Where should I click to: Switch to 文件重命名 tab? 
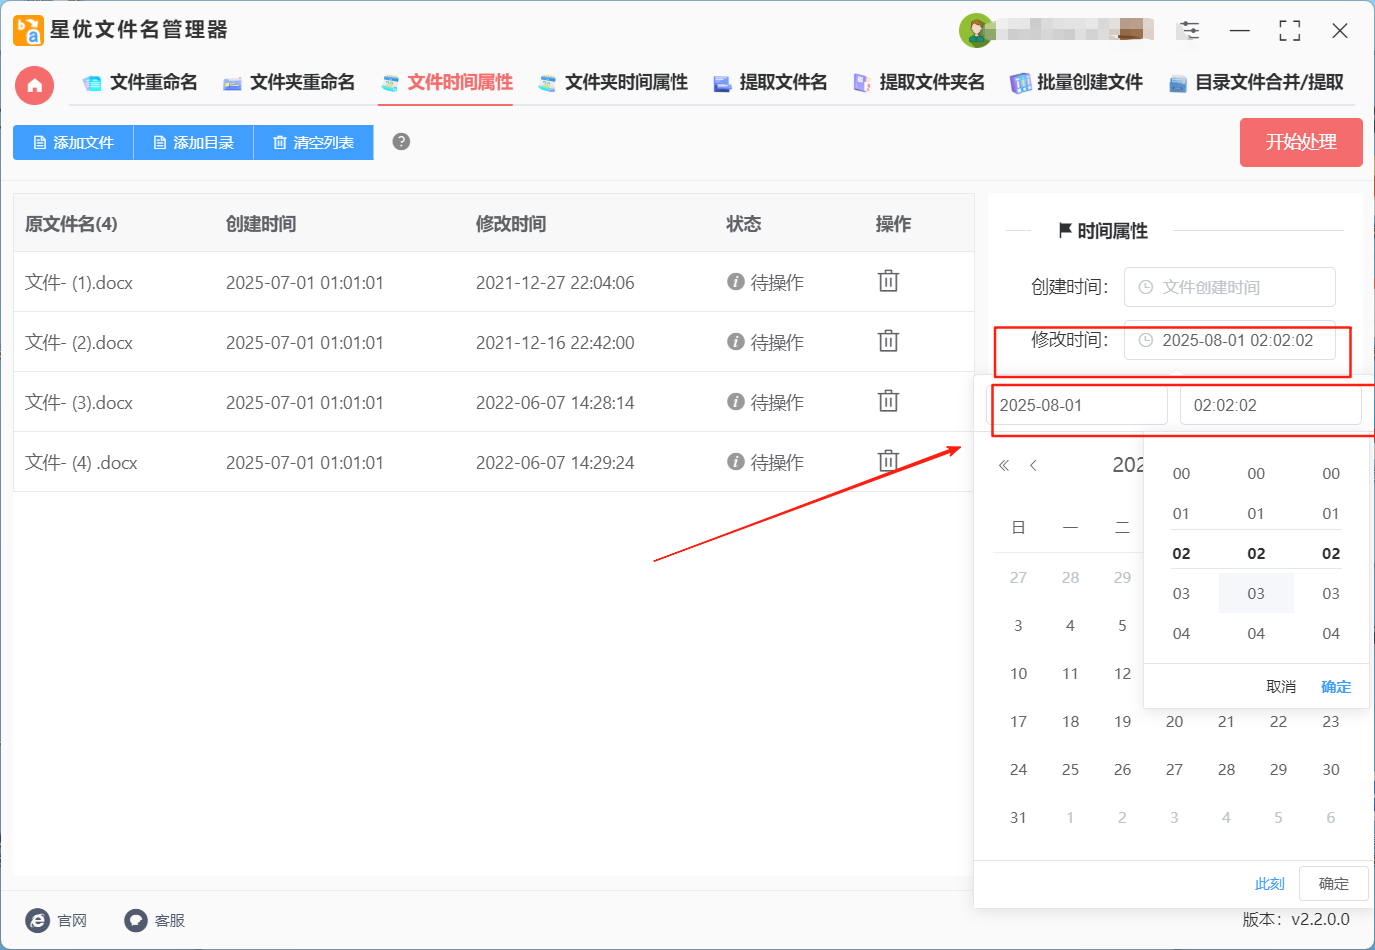(x=140, y=83)
